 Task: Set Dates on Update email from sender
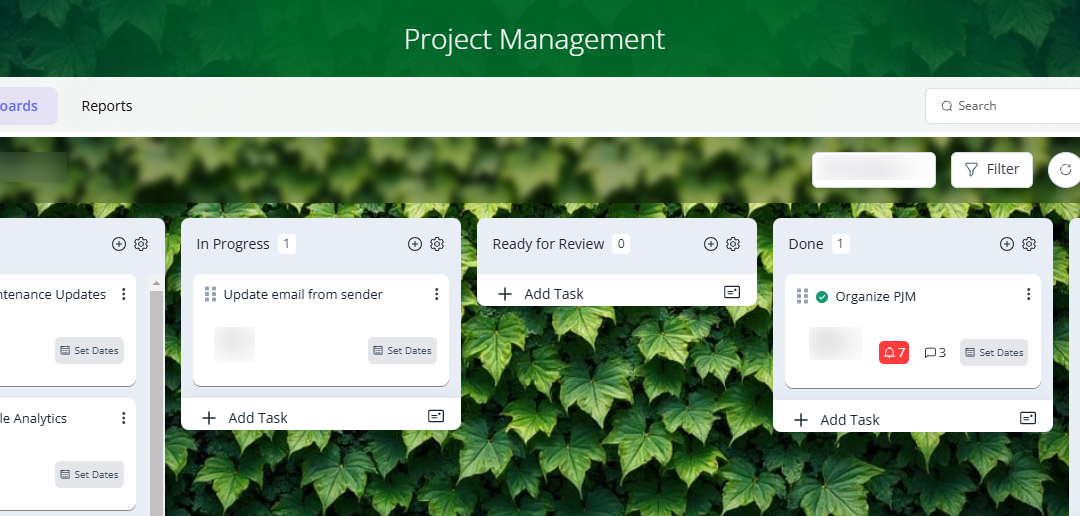click(402, 351)
